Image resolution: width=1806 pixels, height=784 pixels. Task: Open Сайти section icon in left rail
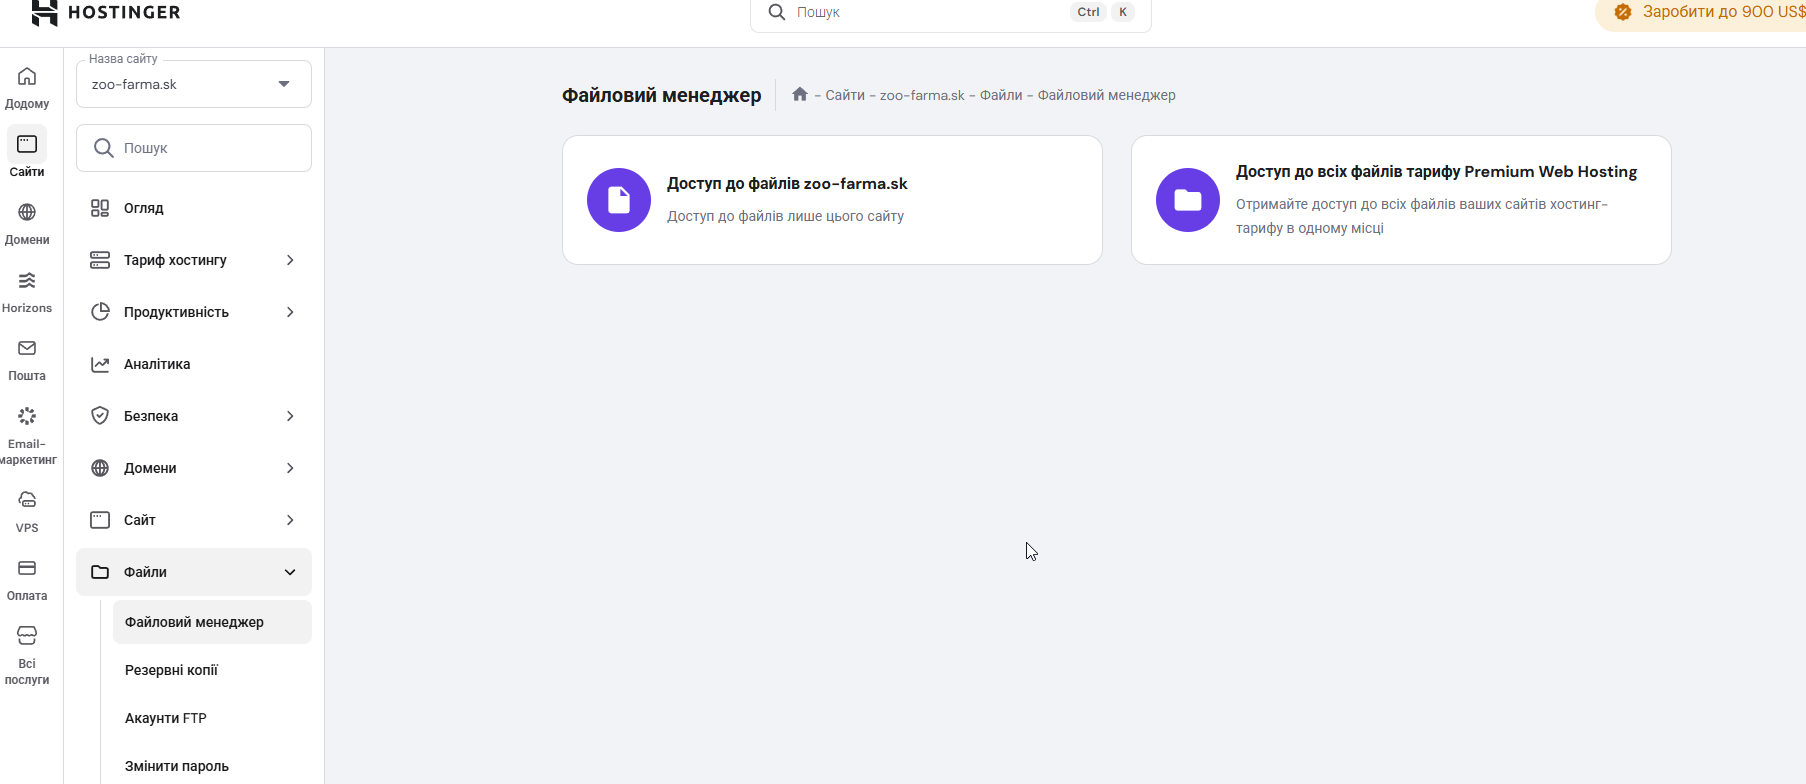[x=27, y=144]
